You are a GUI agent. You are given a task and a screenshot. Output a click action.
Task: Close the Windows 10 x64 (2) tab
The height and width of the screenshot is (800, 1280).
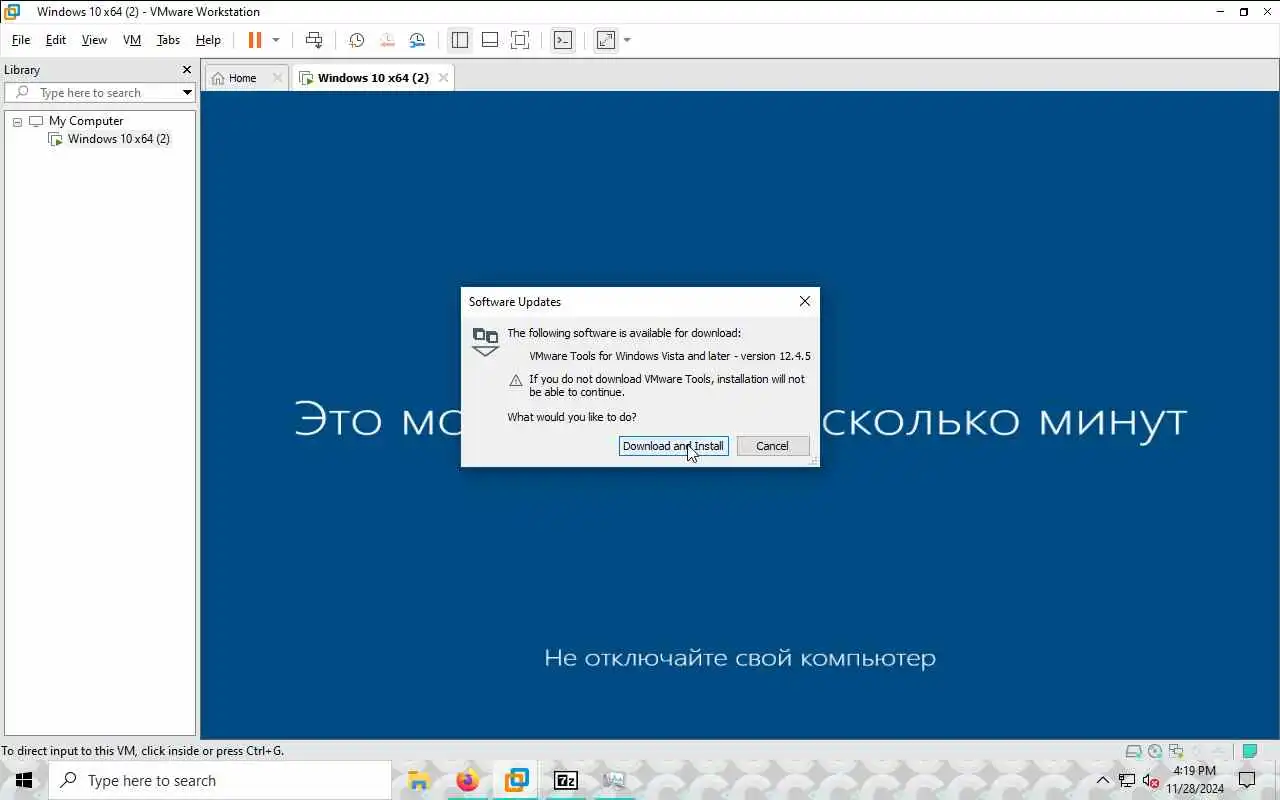tap(444, 78)
